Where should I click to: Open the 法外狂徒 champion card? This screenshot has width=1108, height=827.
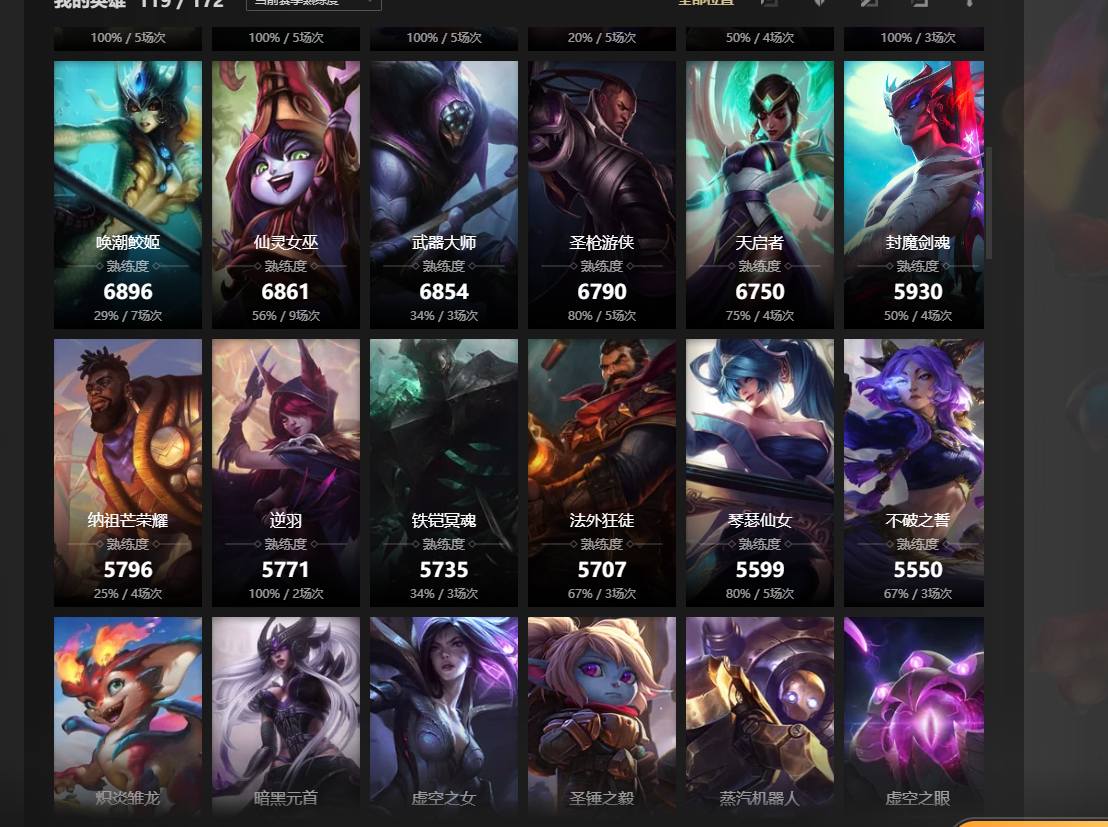point(601,473)
